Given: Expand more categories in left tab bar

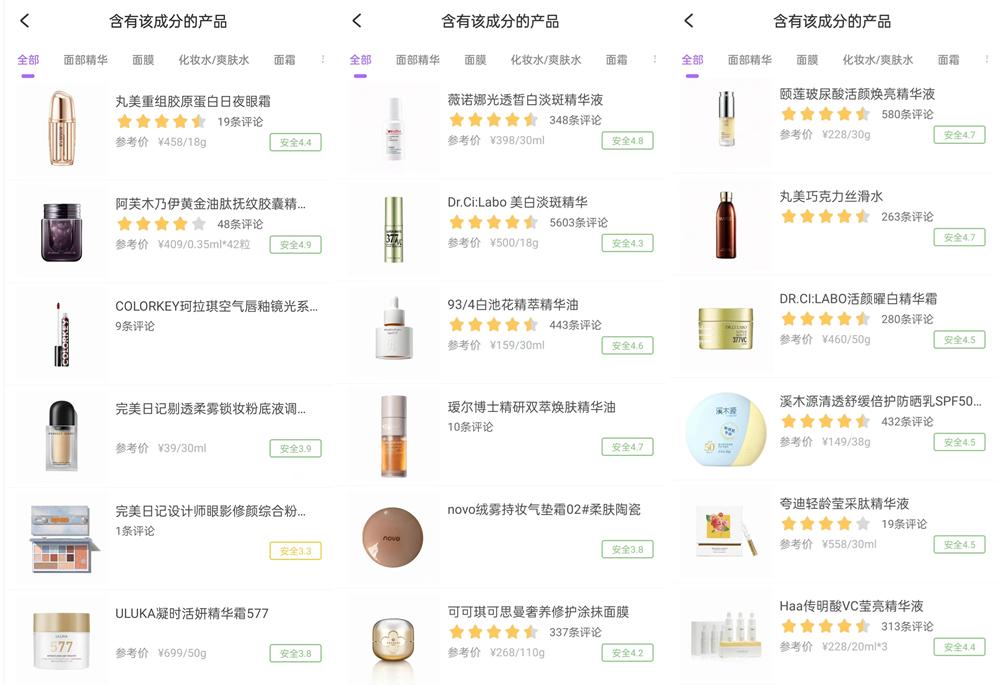Looking at the screenshot, I should tap(323, 59).
